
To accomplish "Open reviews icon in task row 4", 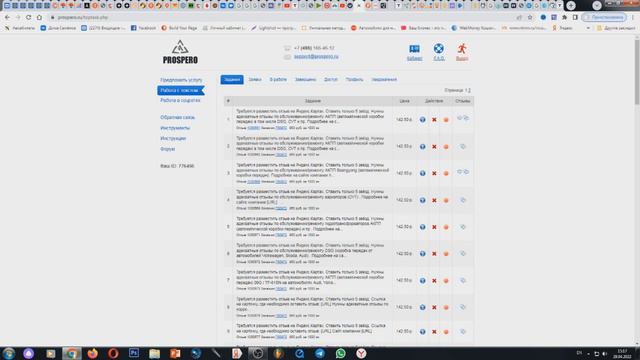I will click(462, 200).
